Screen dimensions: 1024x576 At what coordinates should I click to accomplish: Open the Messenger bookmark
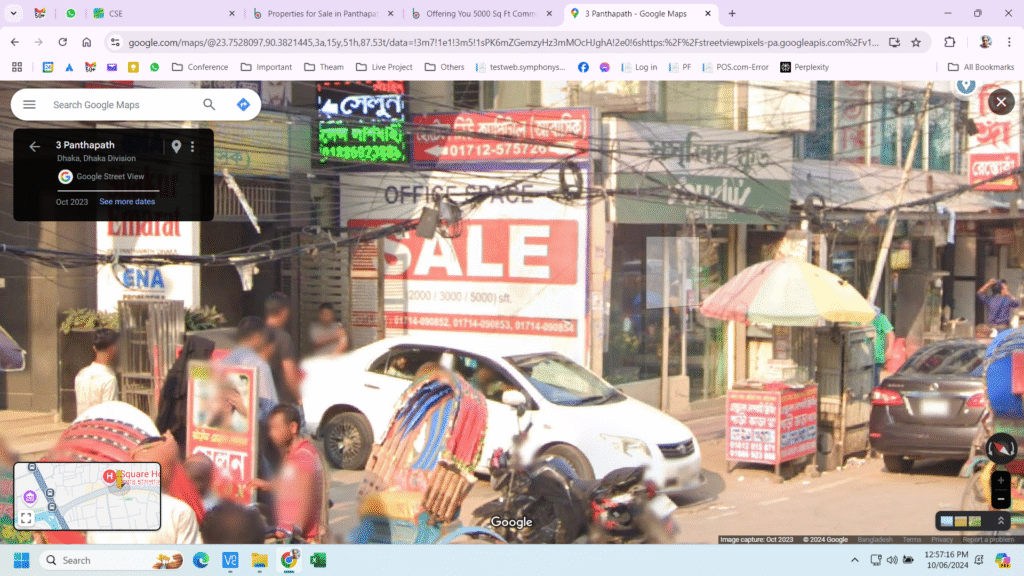(605, 67)
